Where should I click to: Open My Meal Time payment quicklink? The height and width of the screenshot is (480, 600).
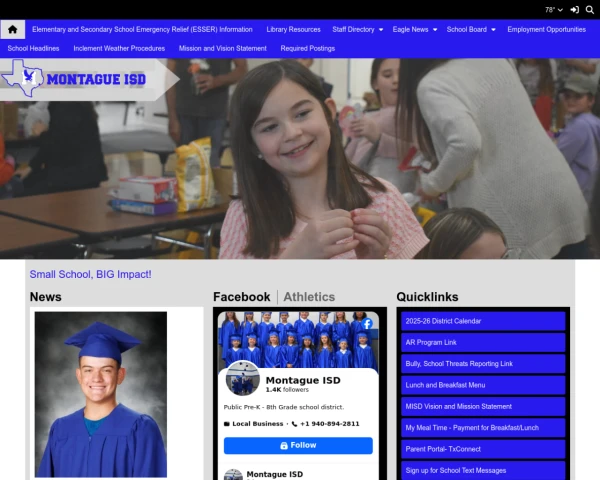[483, 428]
